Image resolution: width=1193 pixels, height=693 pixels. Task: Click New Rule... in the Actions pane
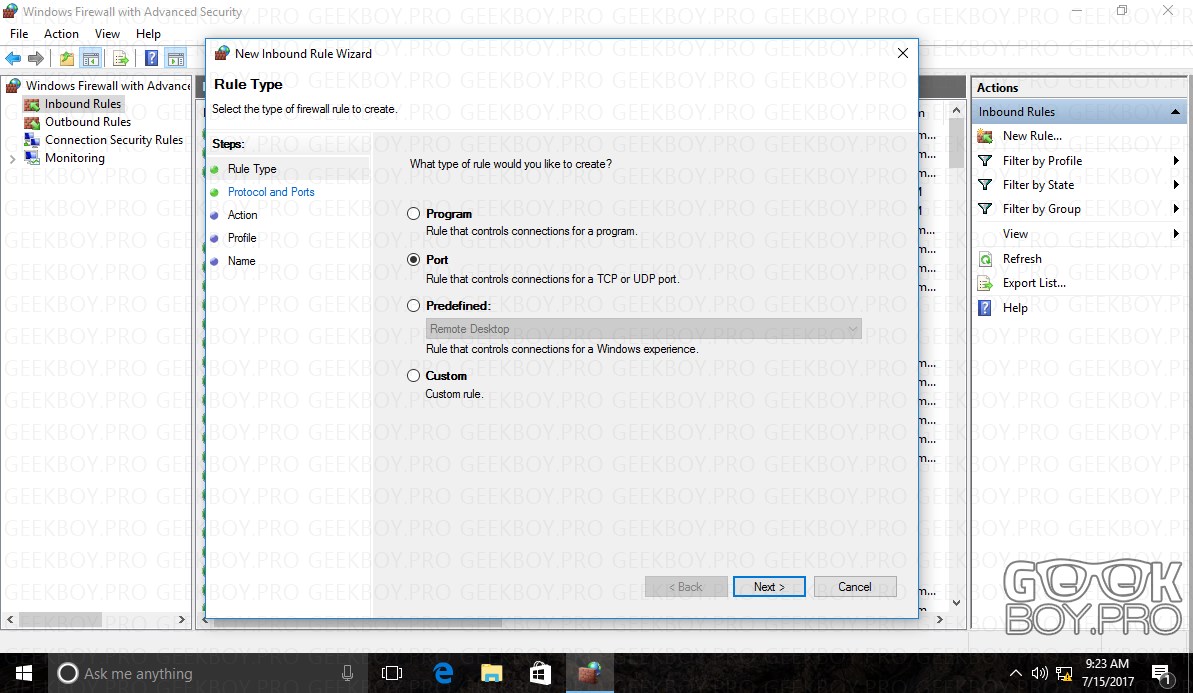pyautogui.click(x=1032, y=136)
